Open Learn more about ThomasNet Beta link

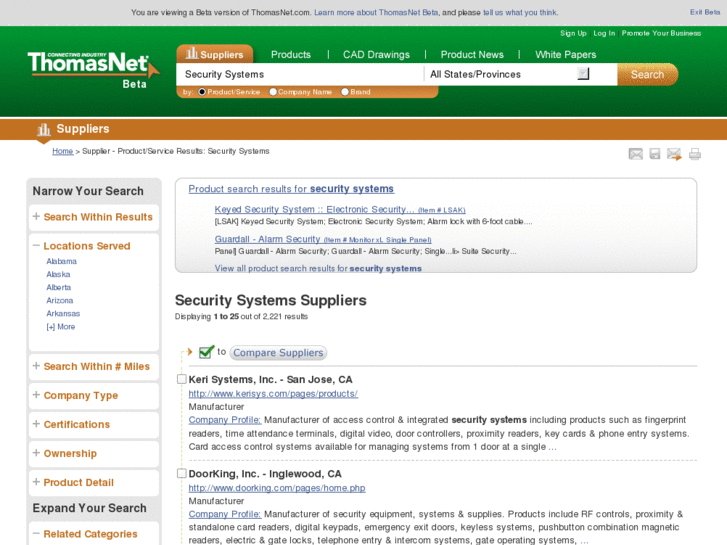[x=376, y=13]
